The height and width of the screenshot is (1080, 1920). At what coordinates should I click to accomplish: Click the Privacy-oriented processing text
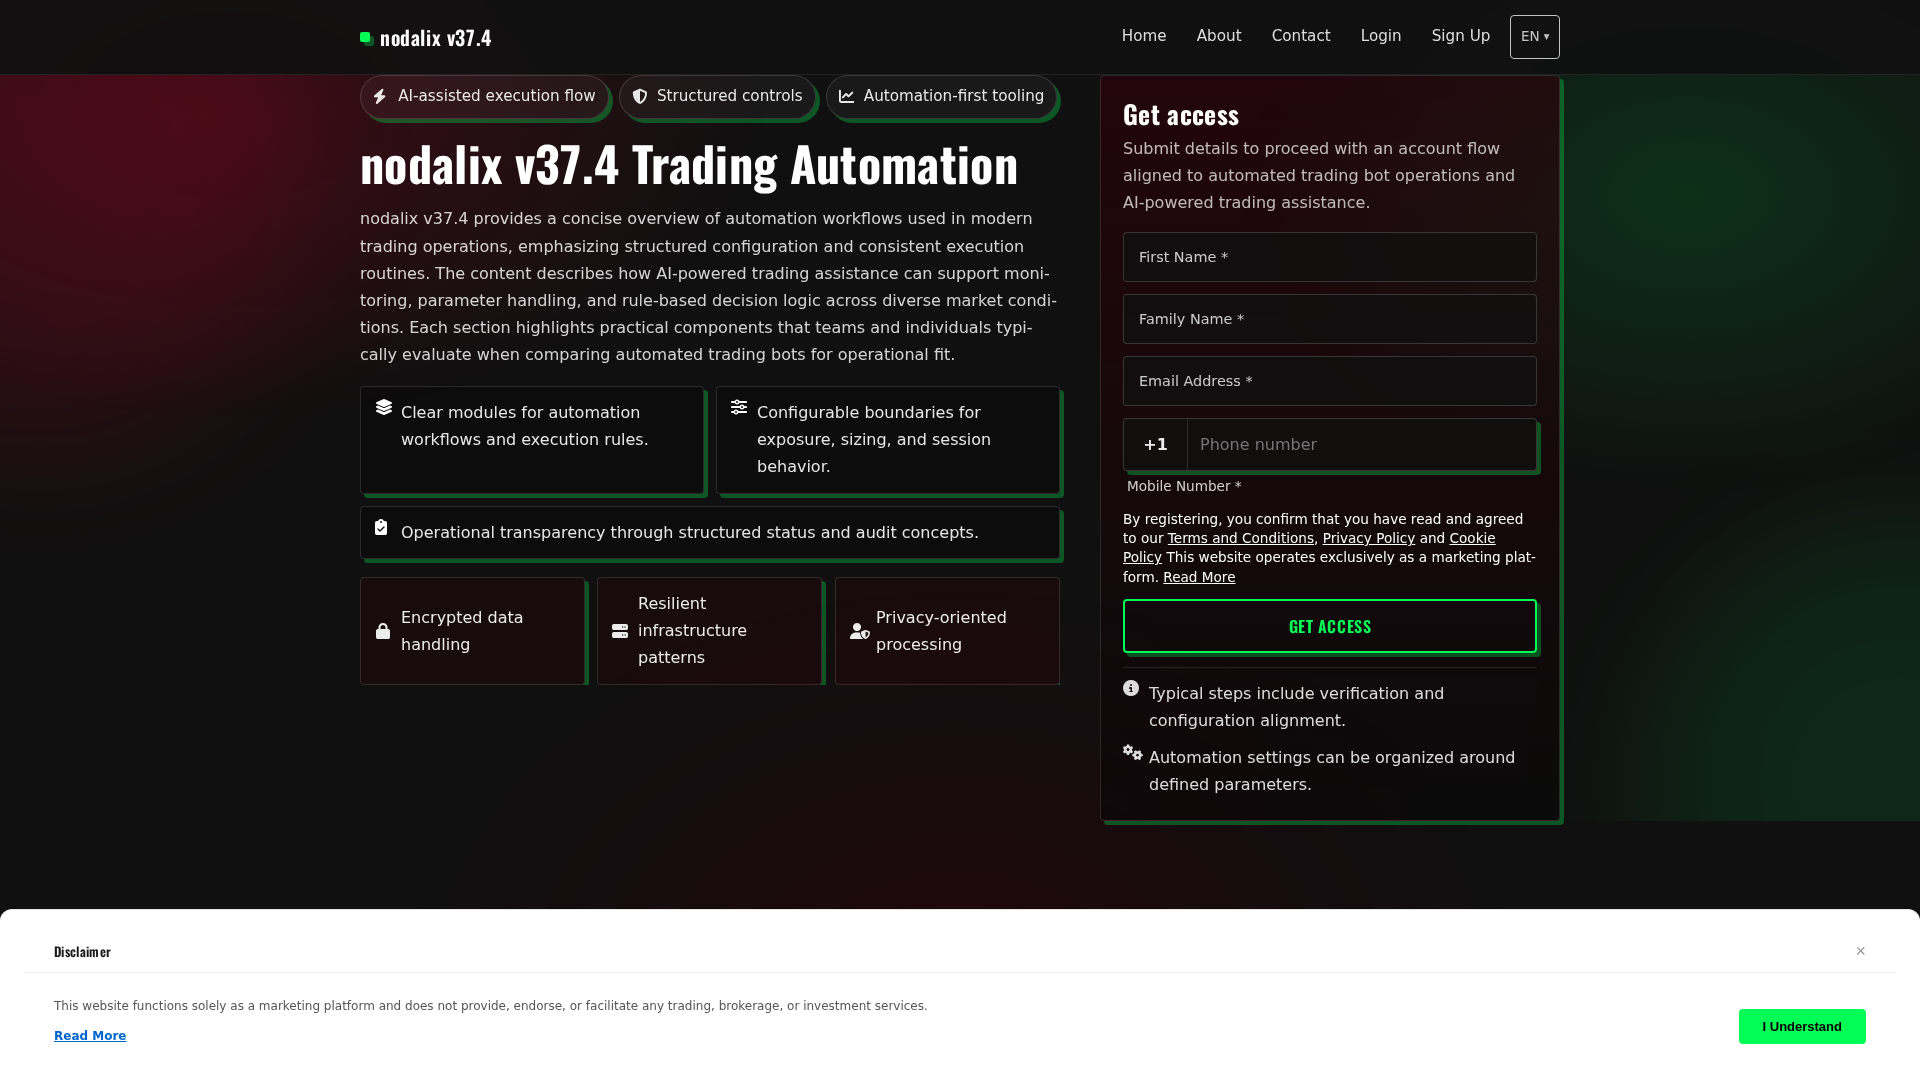point(941,631)
